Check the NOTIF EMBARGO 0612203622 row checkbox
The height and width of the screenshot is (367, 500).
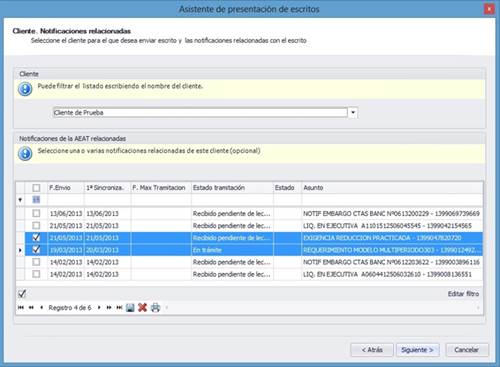[36, 262]
